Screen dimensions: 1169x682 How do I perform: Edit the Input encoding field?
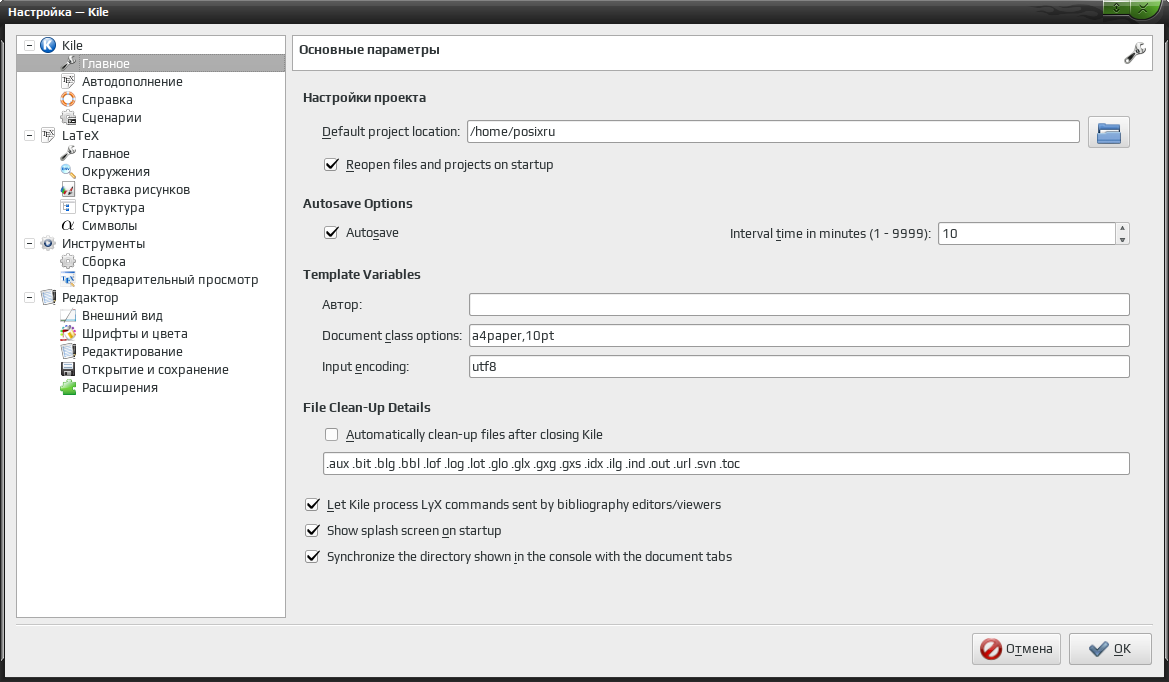point(799,367)
